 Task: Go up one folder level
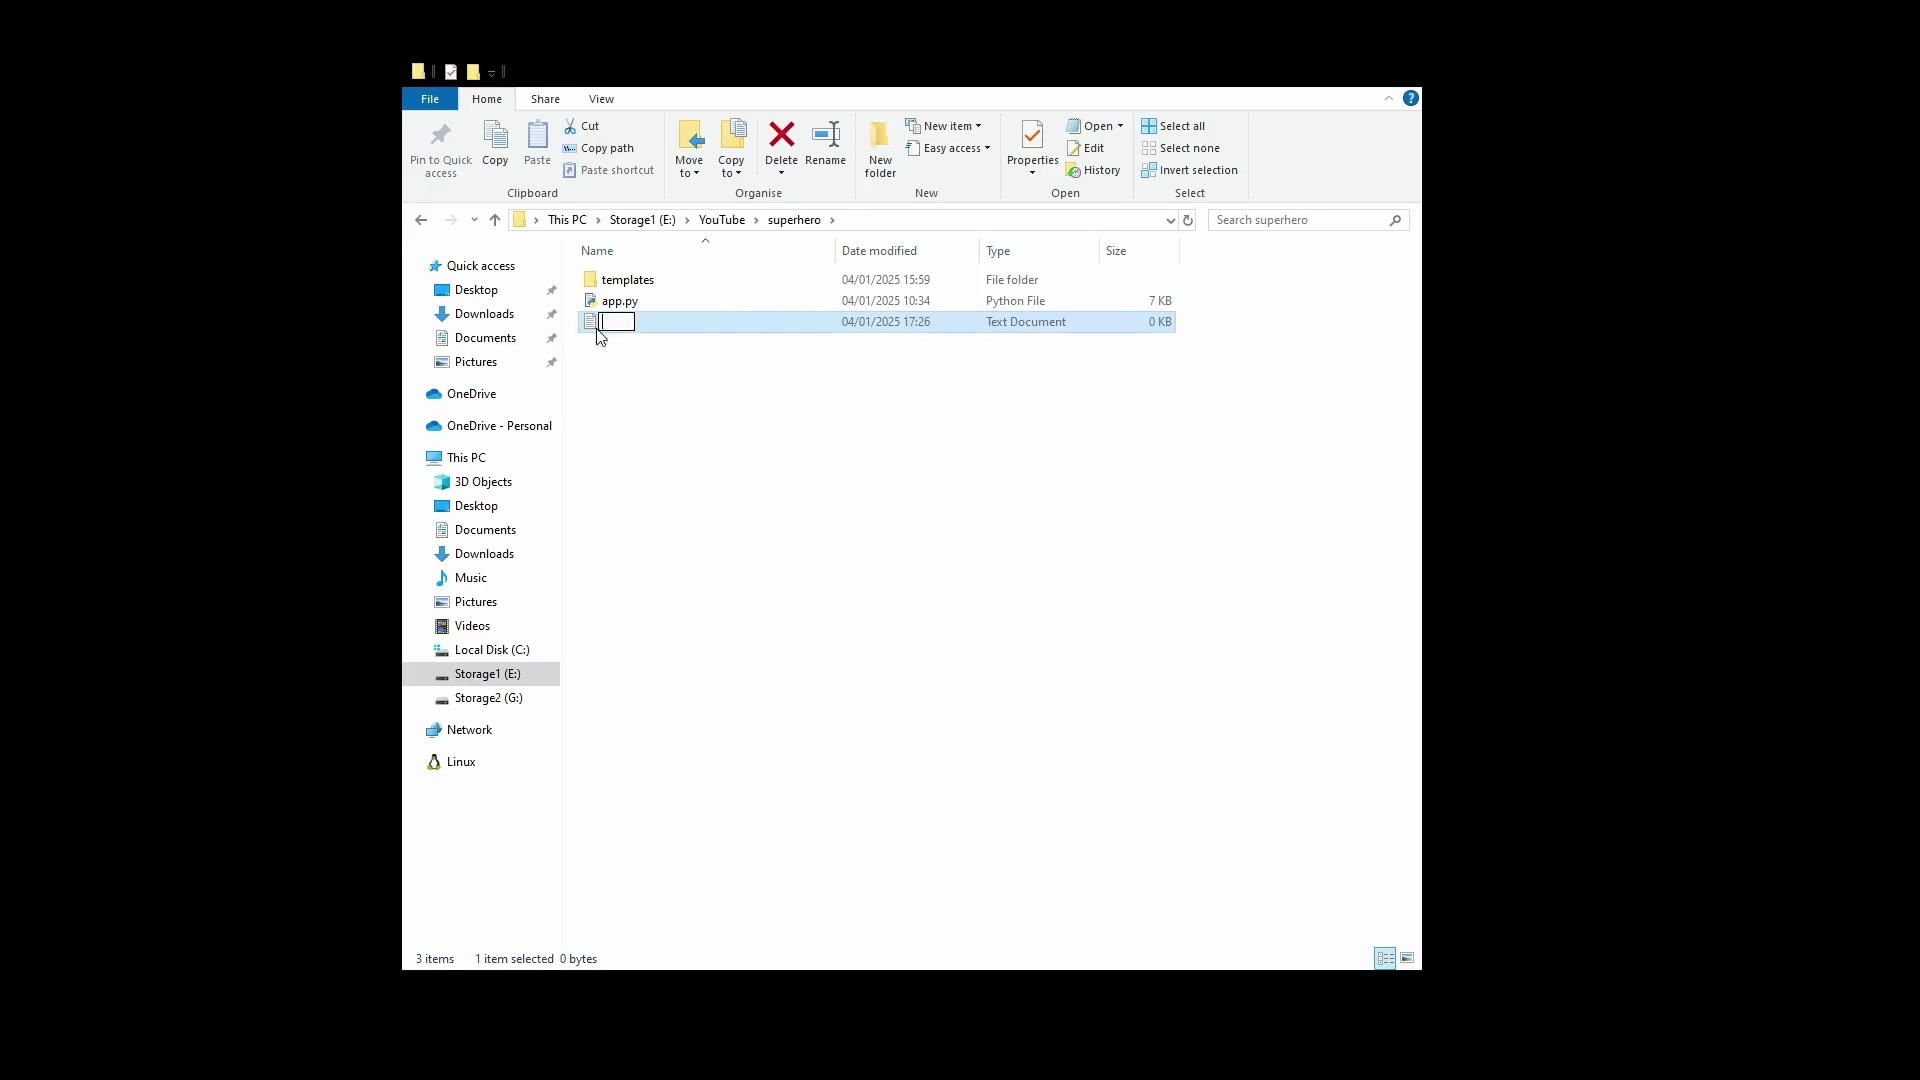click(x=495, y=220)
